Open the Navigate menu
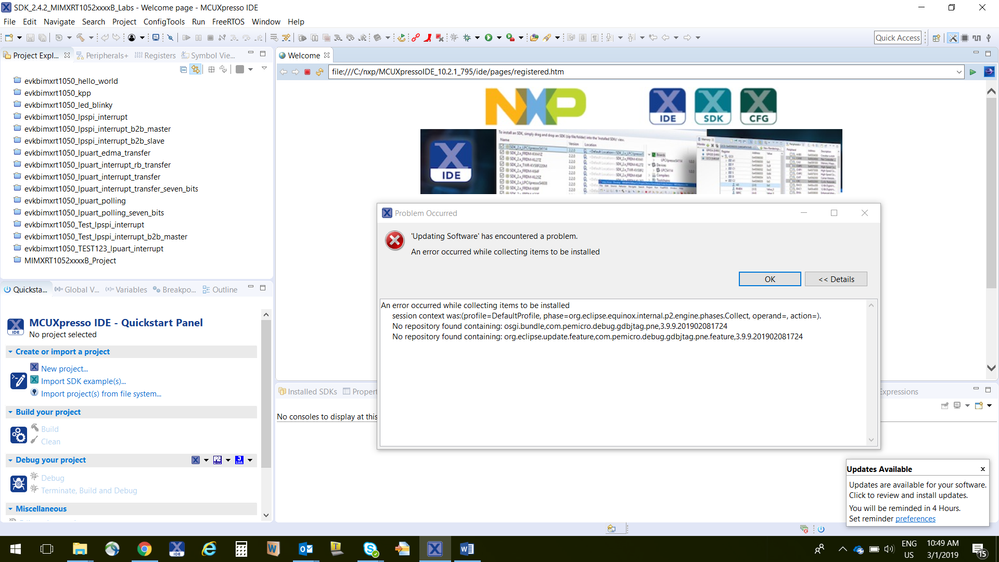 point(59,22)
